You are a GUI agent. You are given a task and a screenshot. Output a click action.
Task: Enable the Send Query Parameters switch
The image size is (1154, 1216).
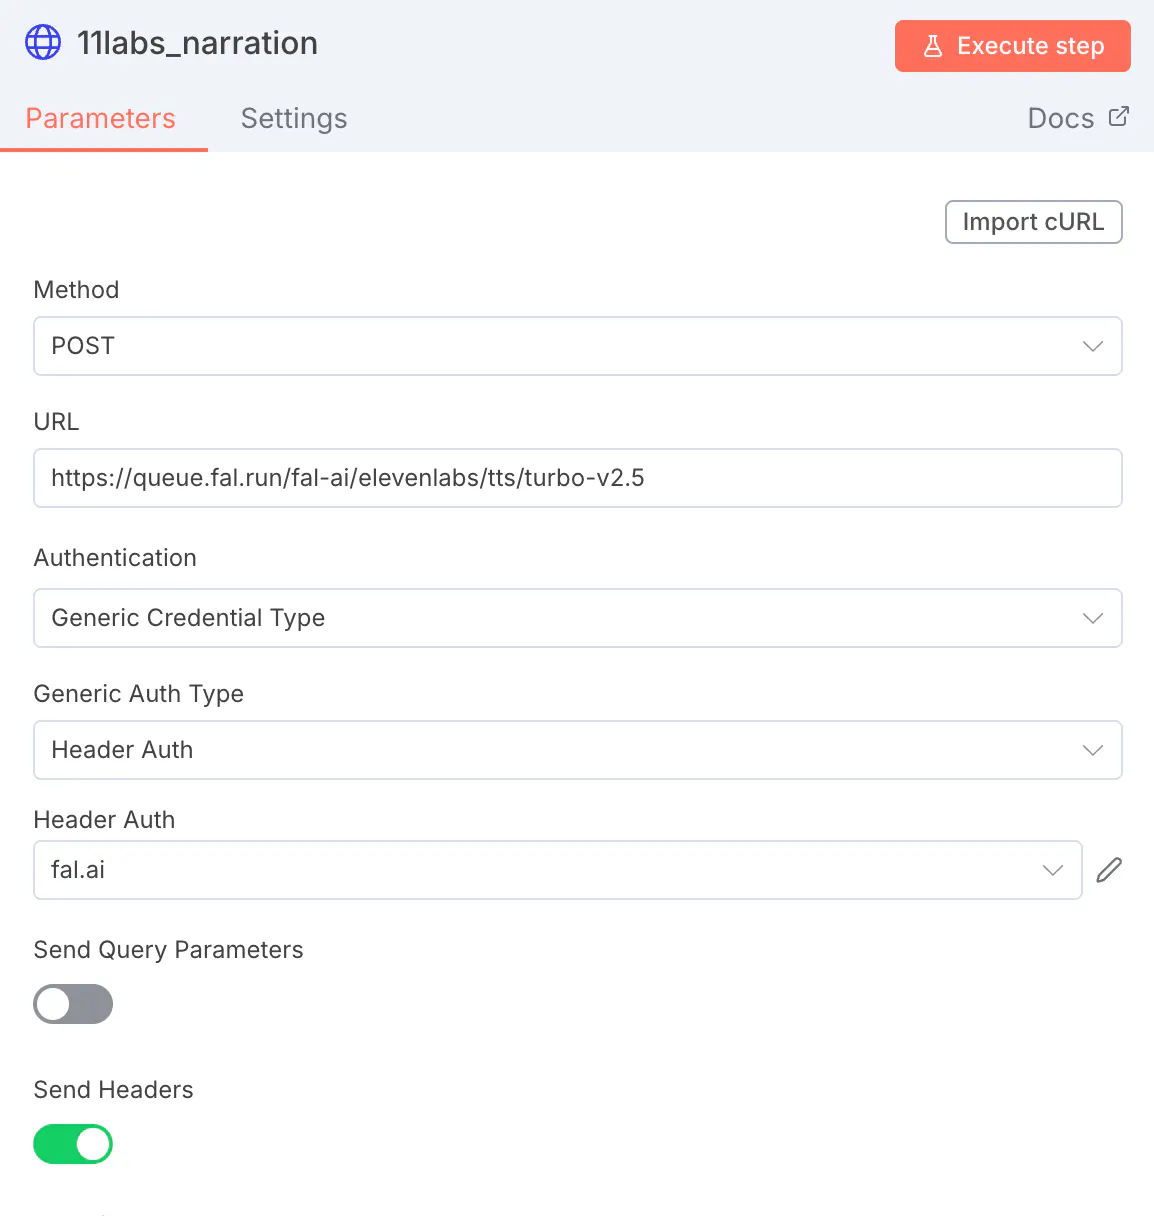73,1004
